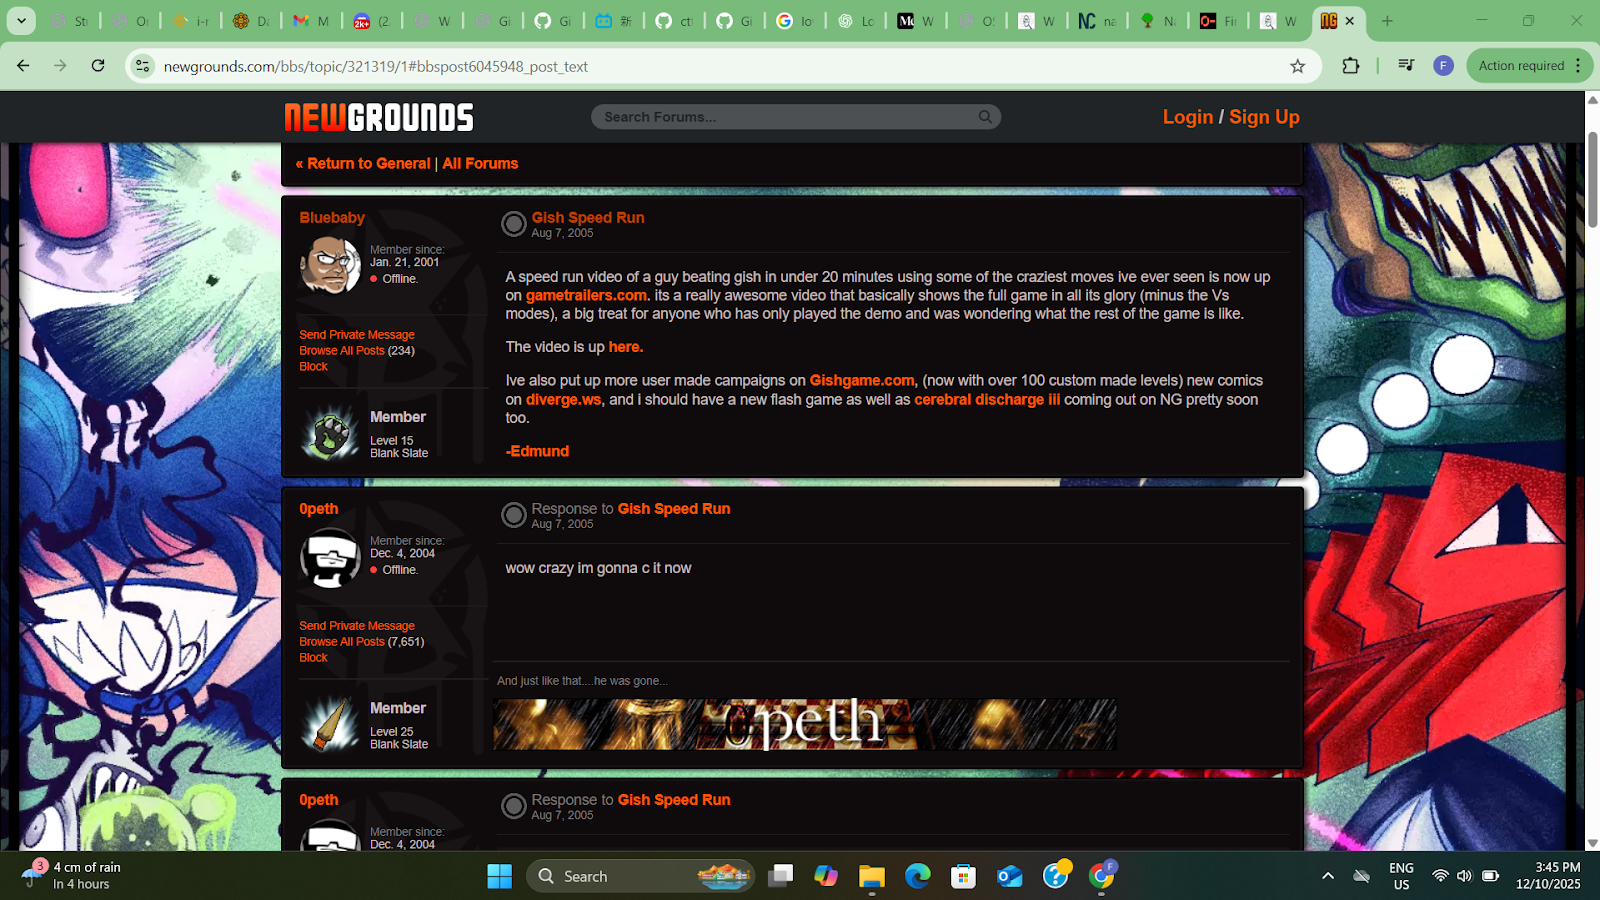Open the Chrome menu three dots
Viewport: 1600px width, 900px height.
(x=1578, y=66)
